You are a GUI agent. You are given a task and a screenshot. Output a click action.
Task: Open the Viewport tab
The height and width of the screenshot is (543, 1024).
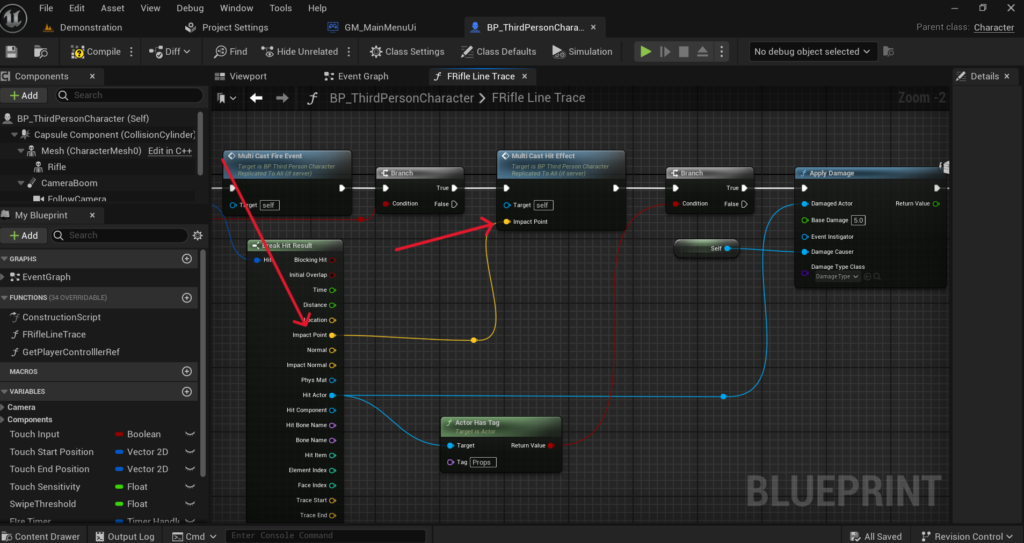[x=242, y=76]
